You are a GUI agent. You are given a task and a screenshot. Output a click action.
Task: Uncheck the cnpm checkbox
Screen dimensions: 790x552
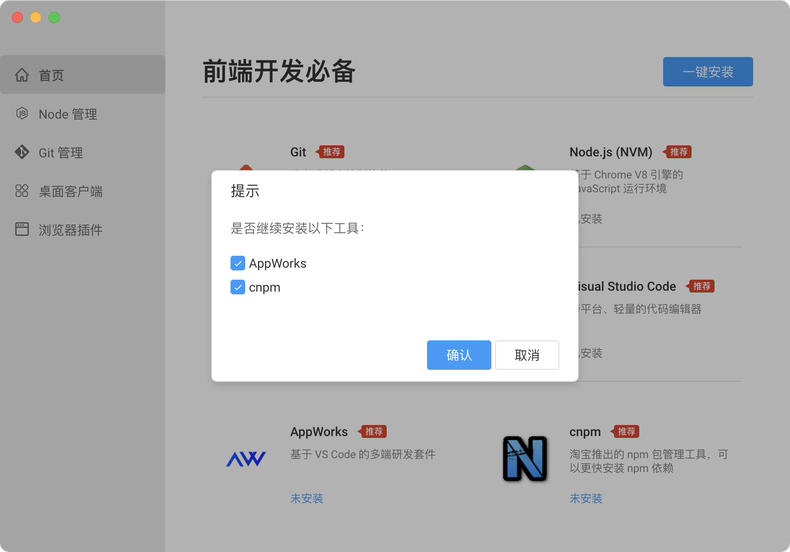[x=238, y=287]
